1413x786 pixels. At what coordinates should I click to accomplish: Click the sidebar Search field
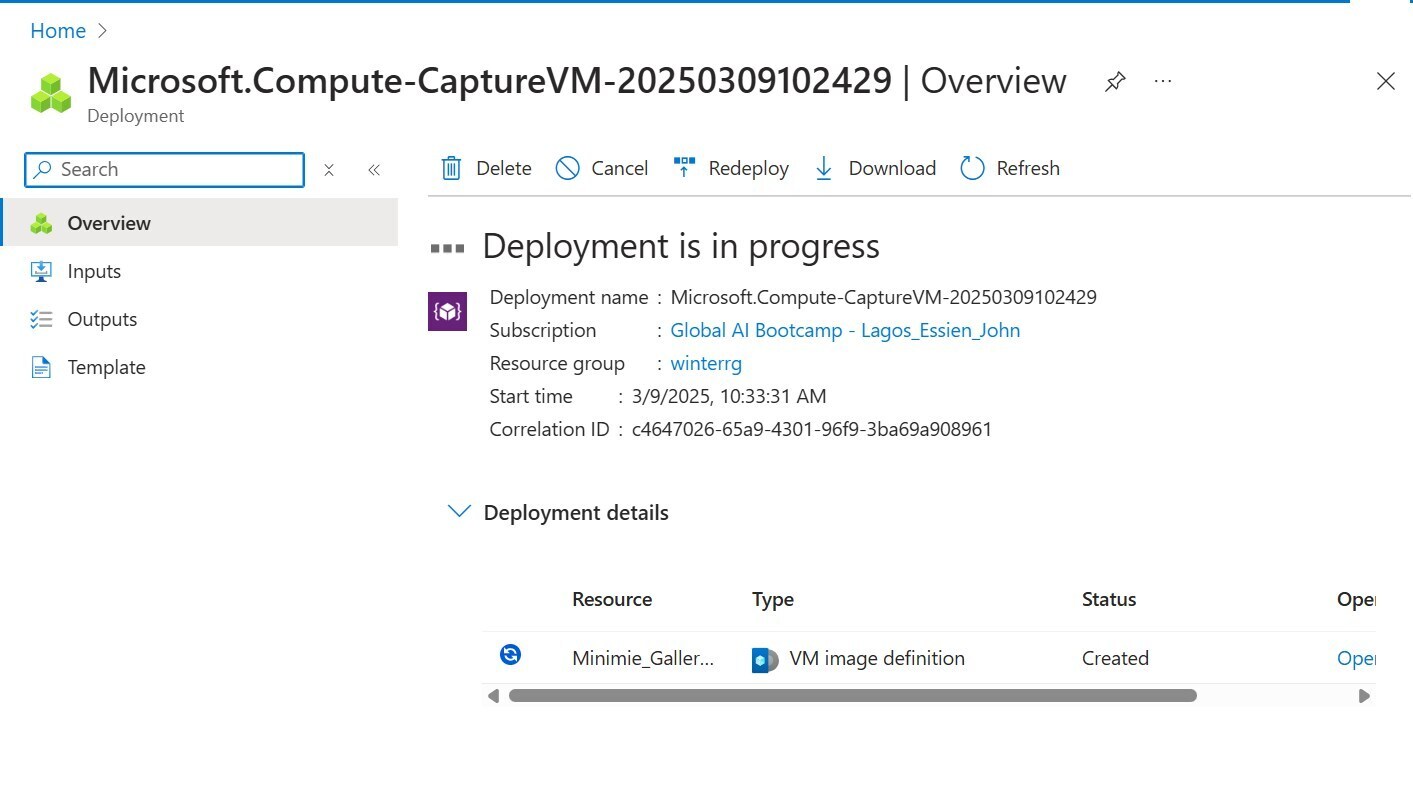pos(164,170)
